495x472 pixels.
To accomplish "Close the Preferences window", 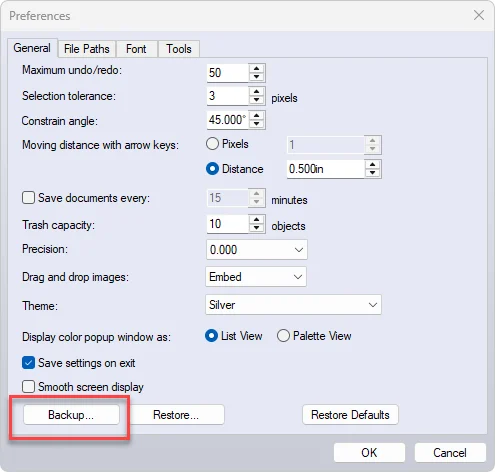I will tap(479, 15).
